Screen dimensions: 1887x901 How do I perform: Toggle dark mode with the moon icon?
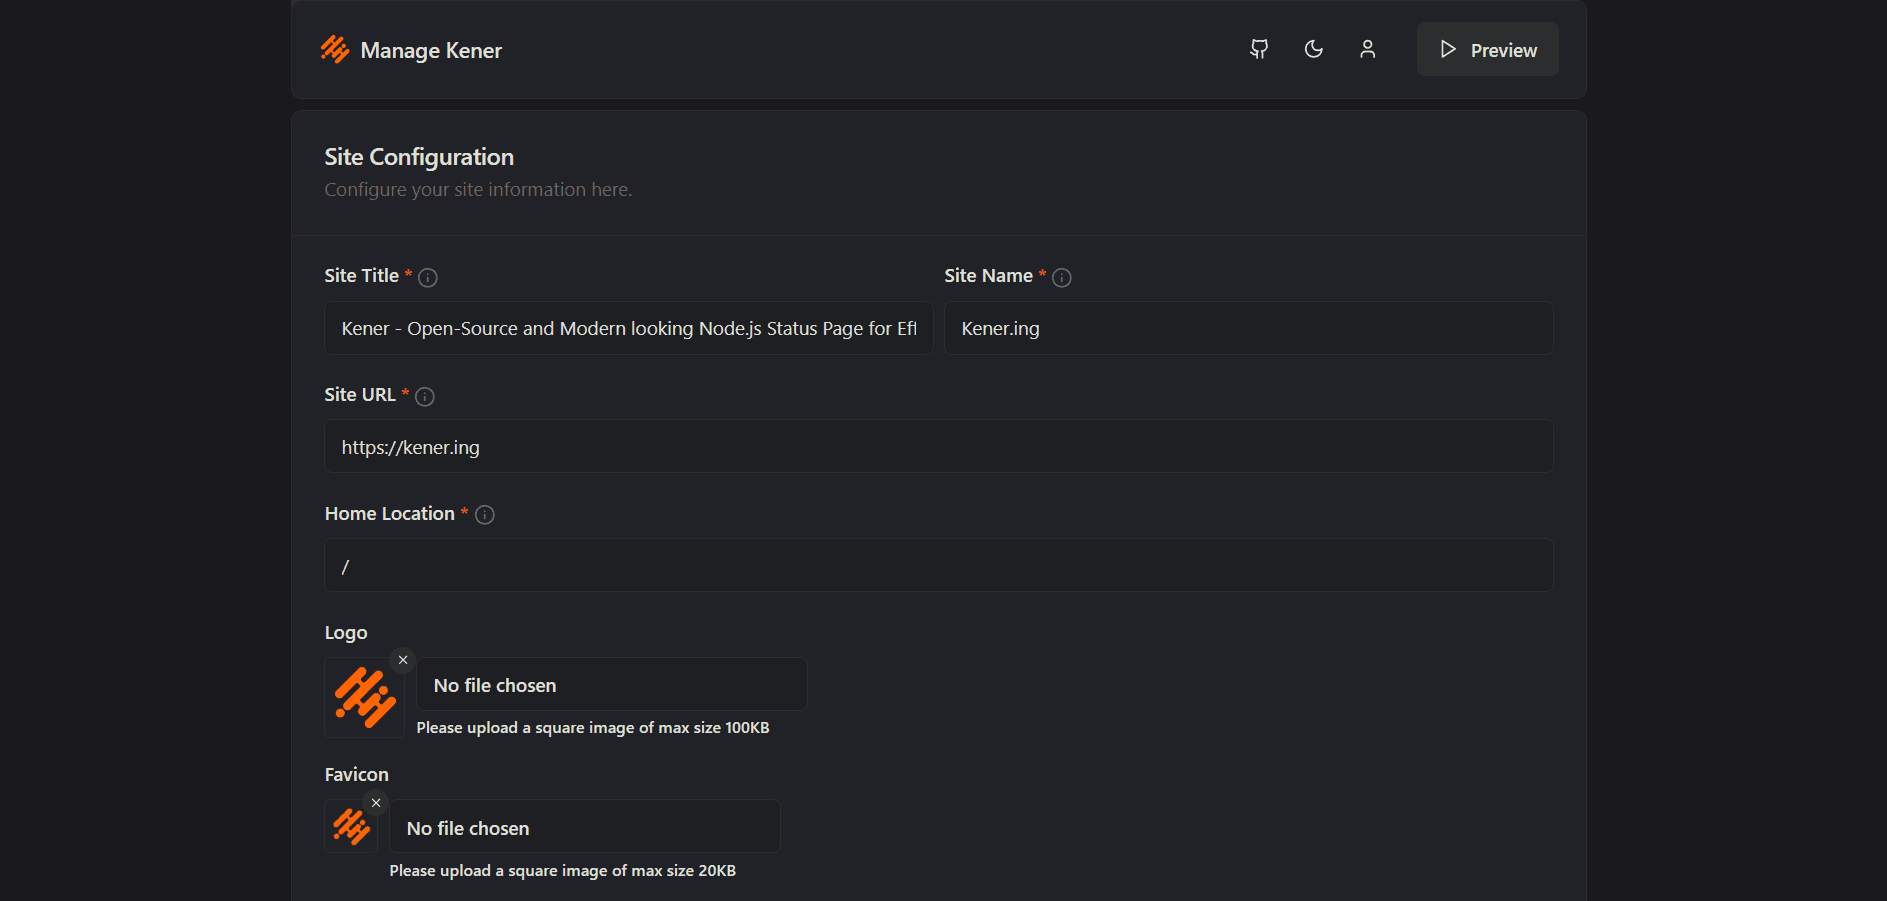coord(1313,49)
